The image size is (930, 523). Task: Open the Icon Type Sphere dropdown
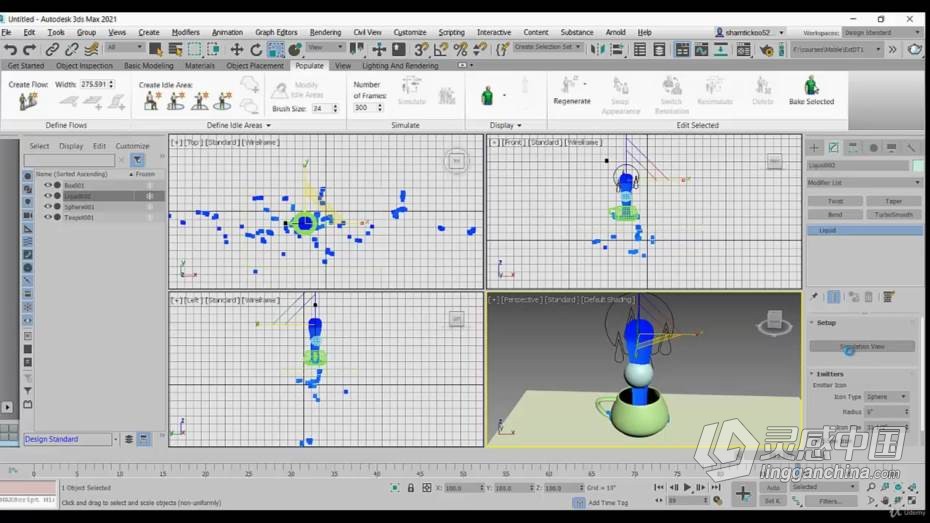click(x=887, y=397)
